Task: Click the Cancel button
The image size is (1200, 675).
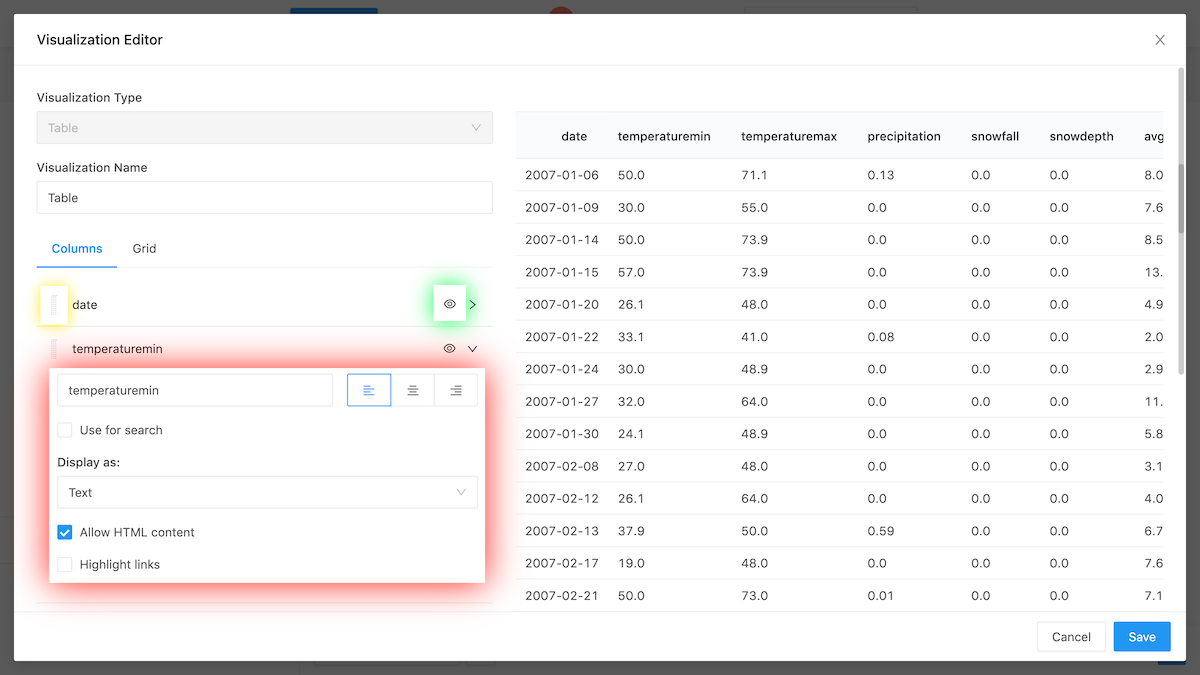Action: [1071, 637]
